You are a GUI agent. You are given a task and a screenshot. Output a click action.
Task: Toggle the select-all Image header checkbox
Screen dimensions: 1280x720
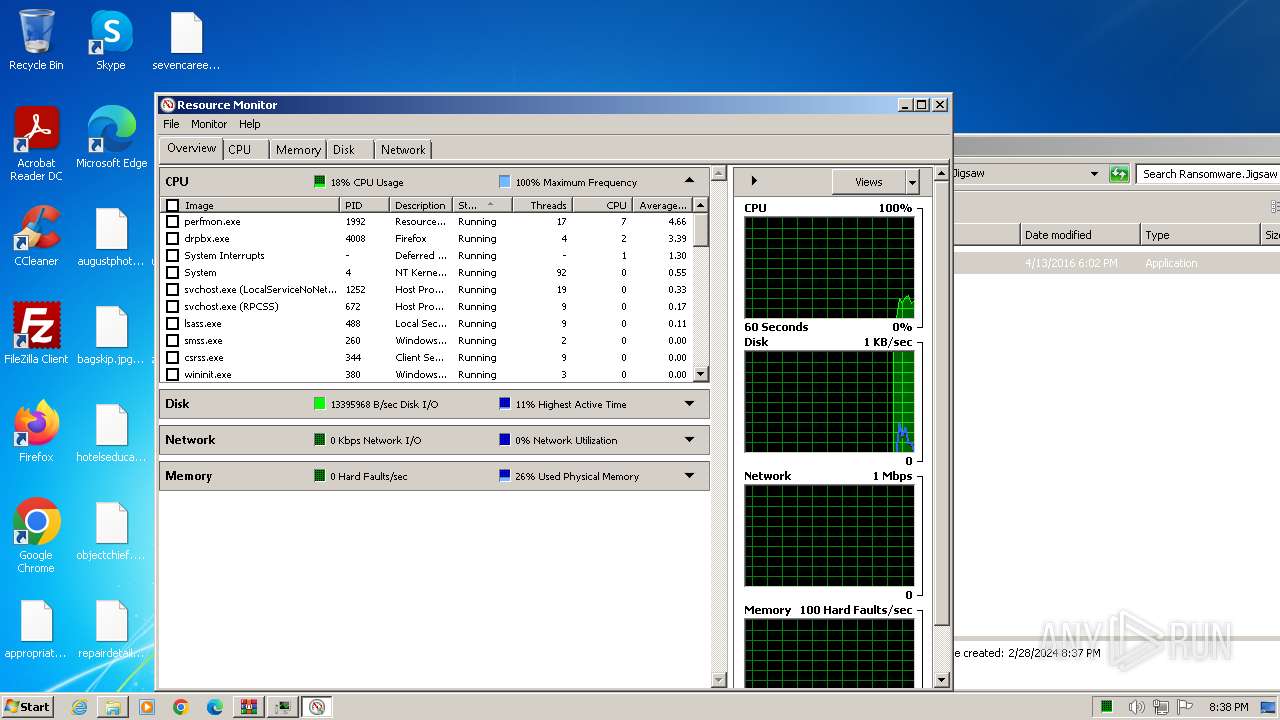172,205
